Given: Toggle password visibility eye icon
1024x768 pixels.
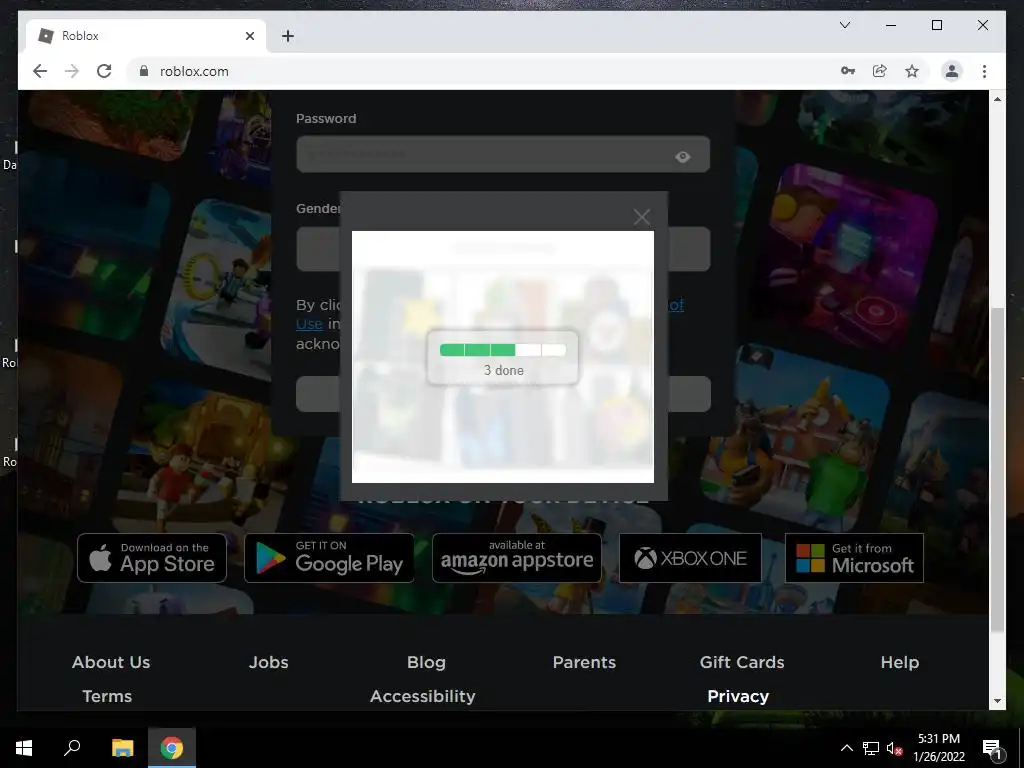Looking at the screenshot, I should click(682, 157).
